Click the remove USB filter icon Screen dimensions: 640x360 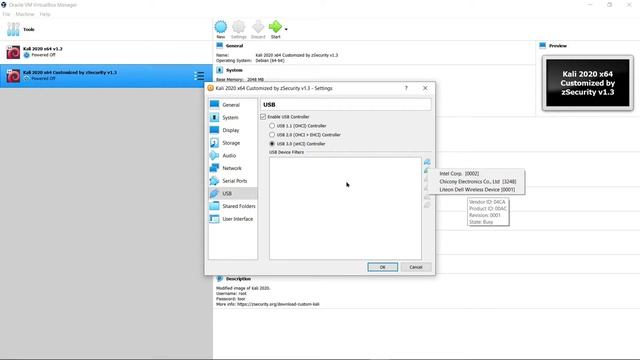427,188
